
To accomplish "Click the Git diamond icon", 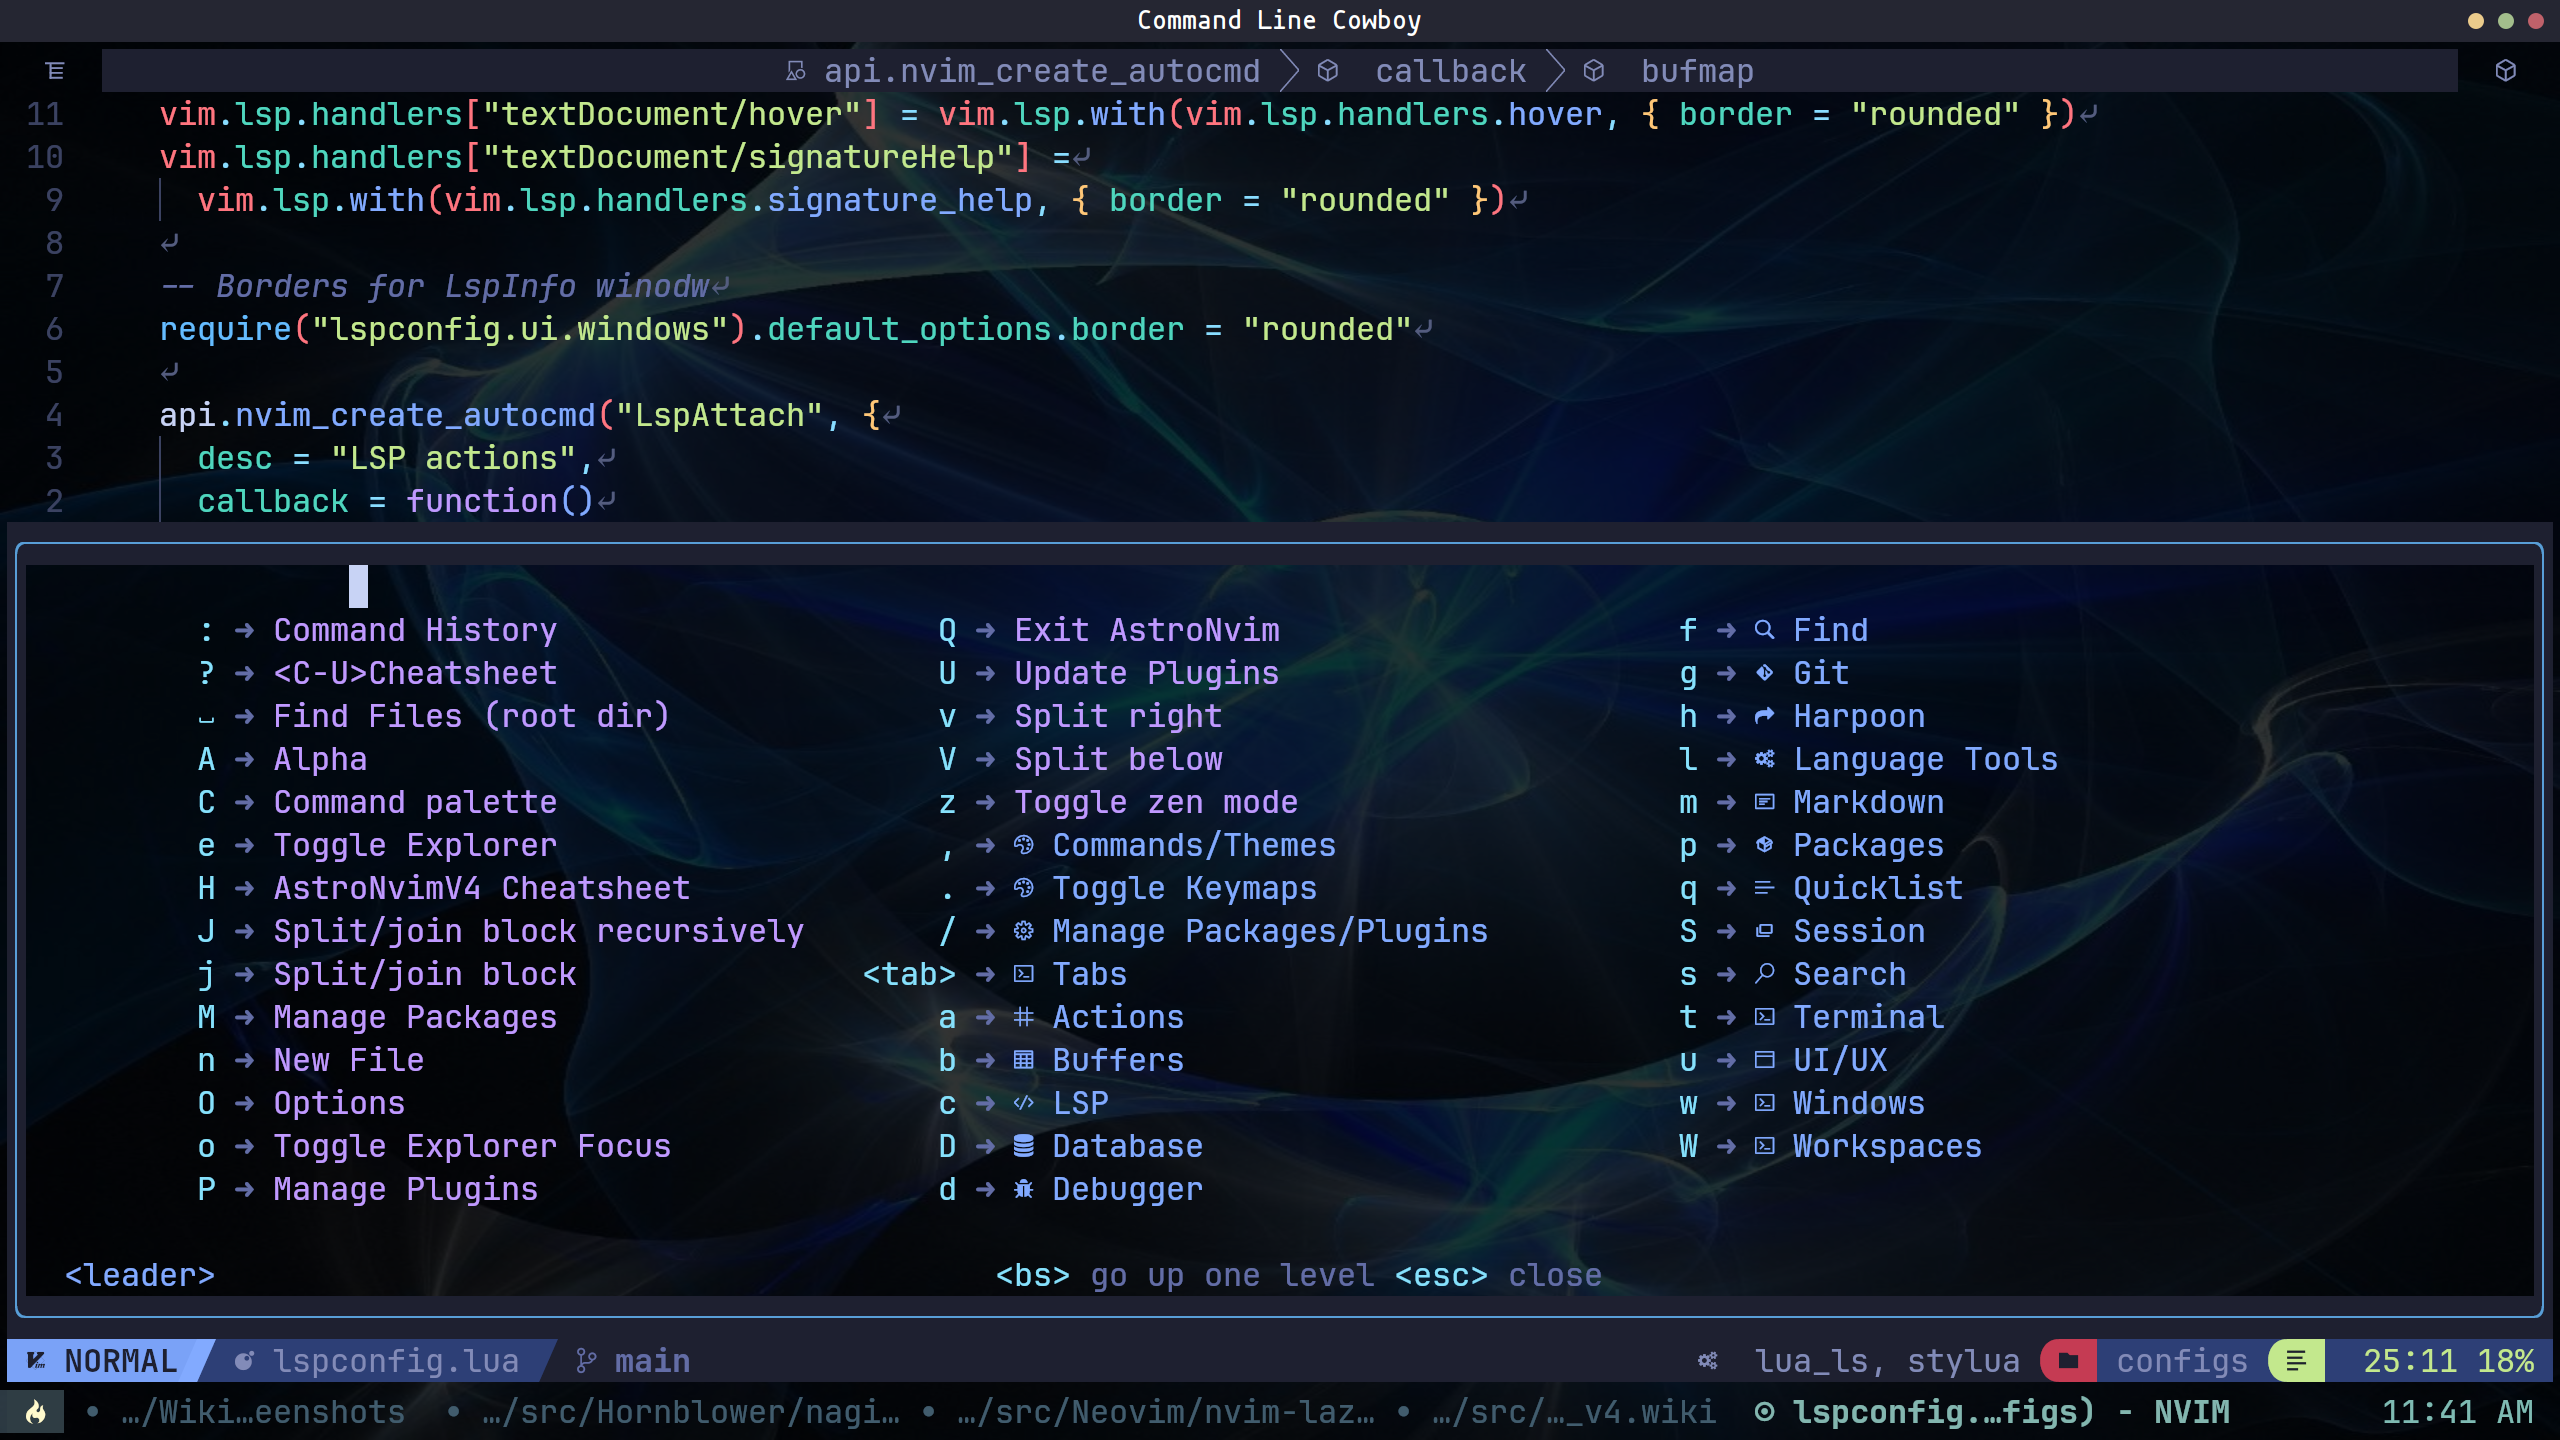I will pyautogui.click(x=1764, y=673).
